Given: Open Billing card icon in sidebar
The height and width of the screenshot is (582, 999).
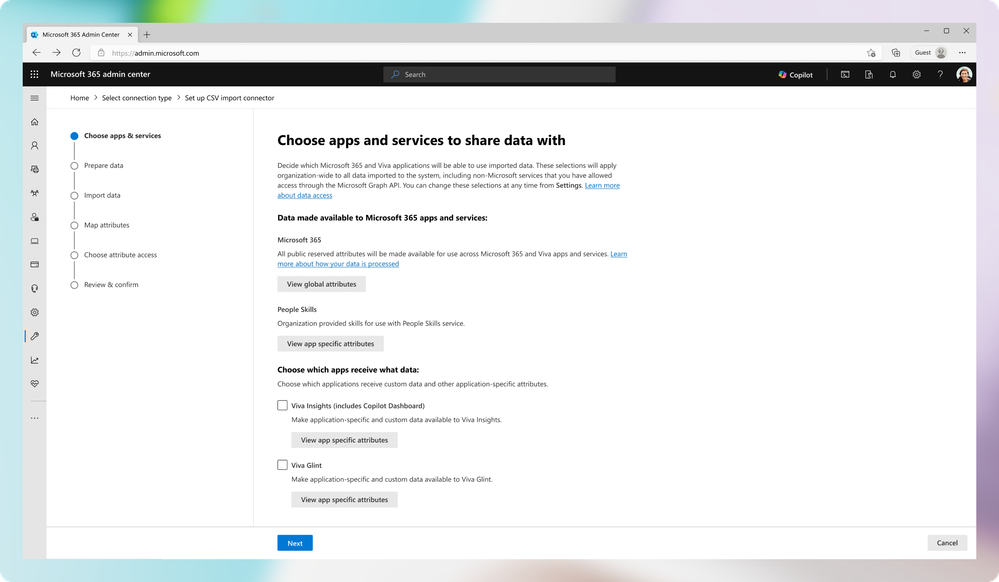Looking at the screenshot, I should [34, 265].
